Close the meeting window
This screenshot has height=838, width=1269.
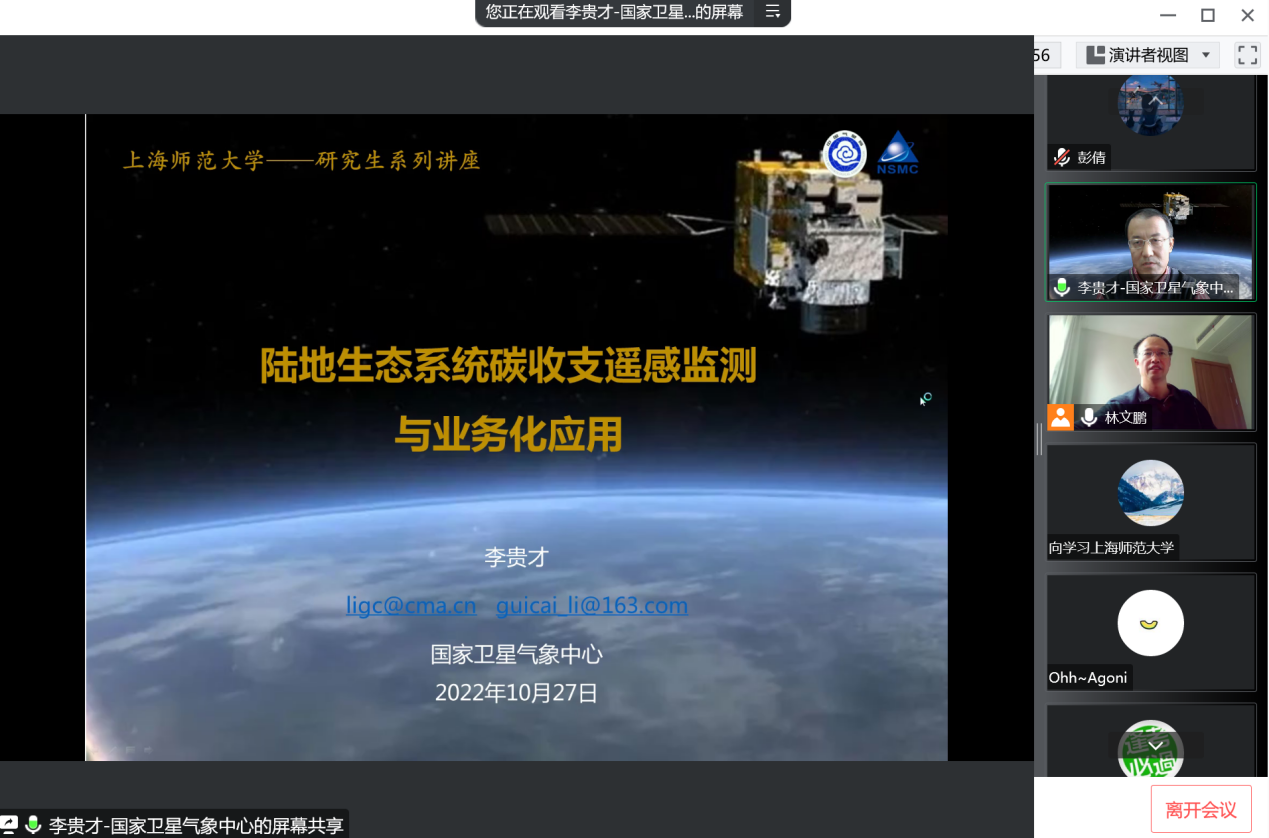[x=1247, y=15]
